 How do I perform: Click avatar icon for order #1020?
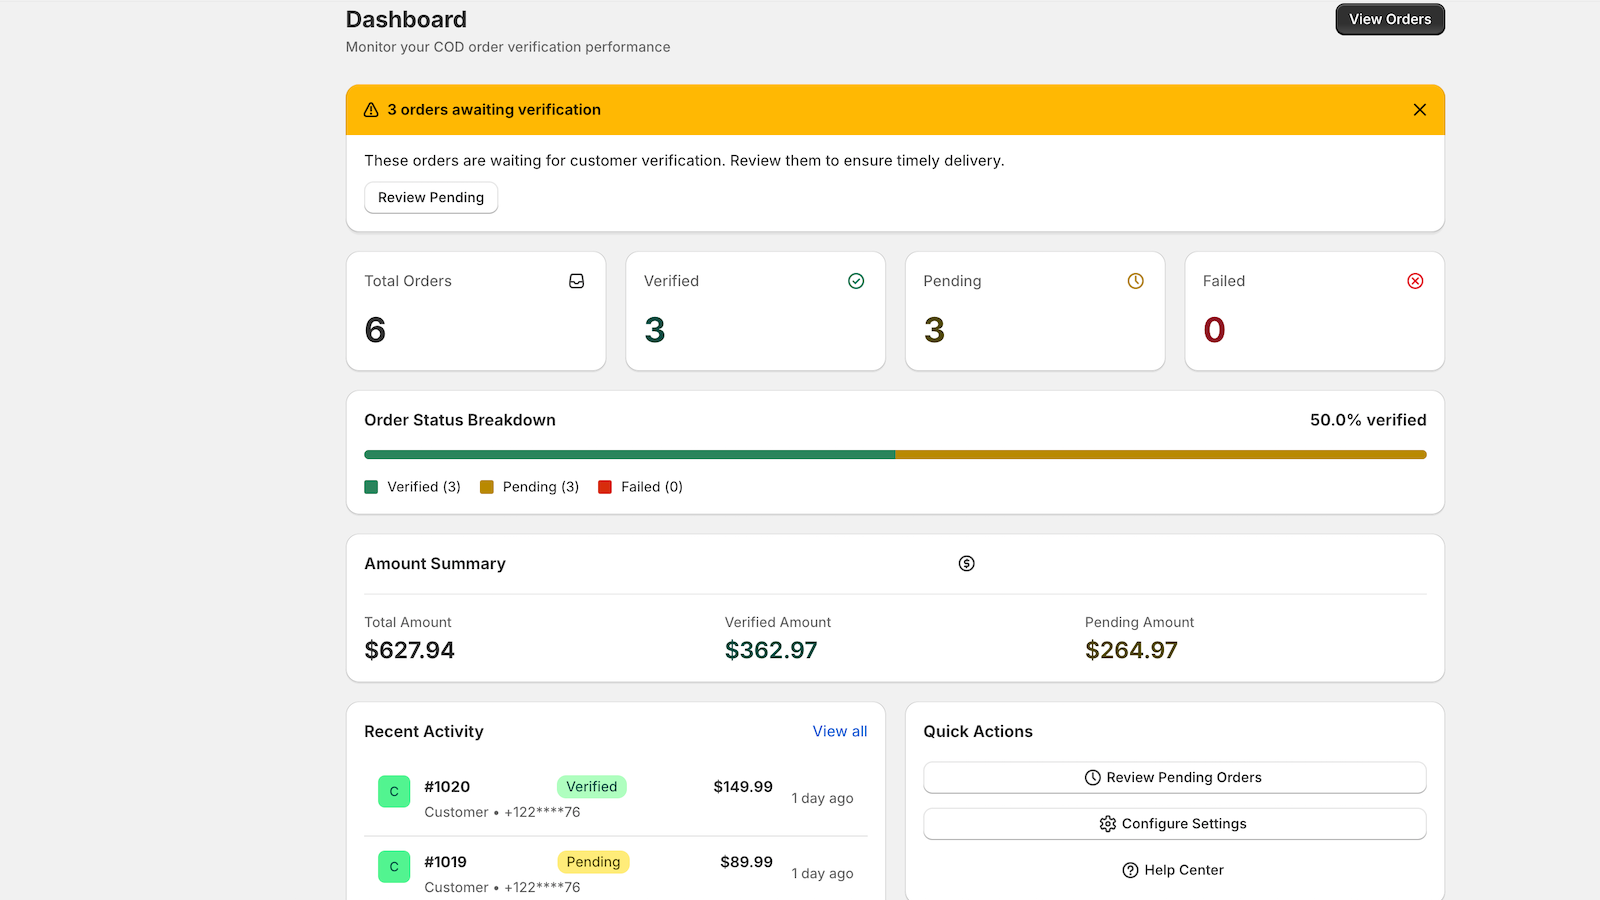click(394, 791)
